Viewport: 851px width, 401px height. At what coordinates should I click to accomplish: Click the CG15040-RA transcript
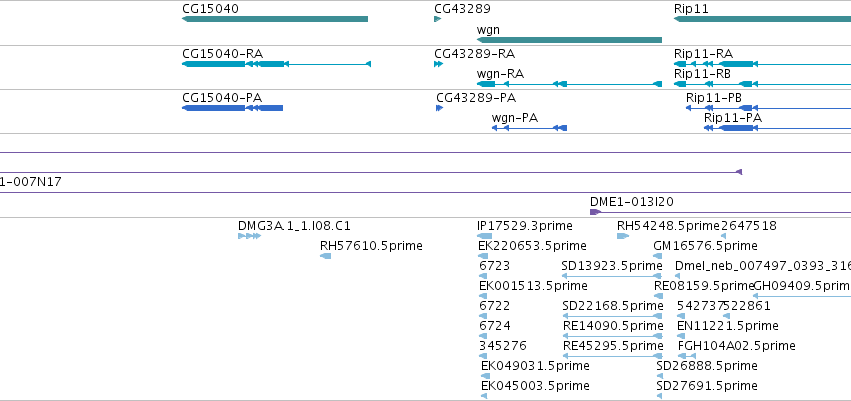(276, 64)
